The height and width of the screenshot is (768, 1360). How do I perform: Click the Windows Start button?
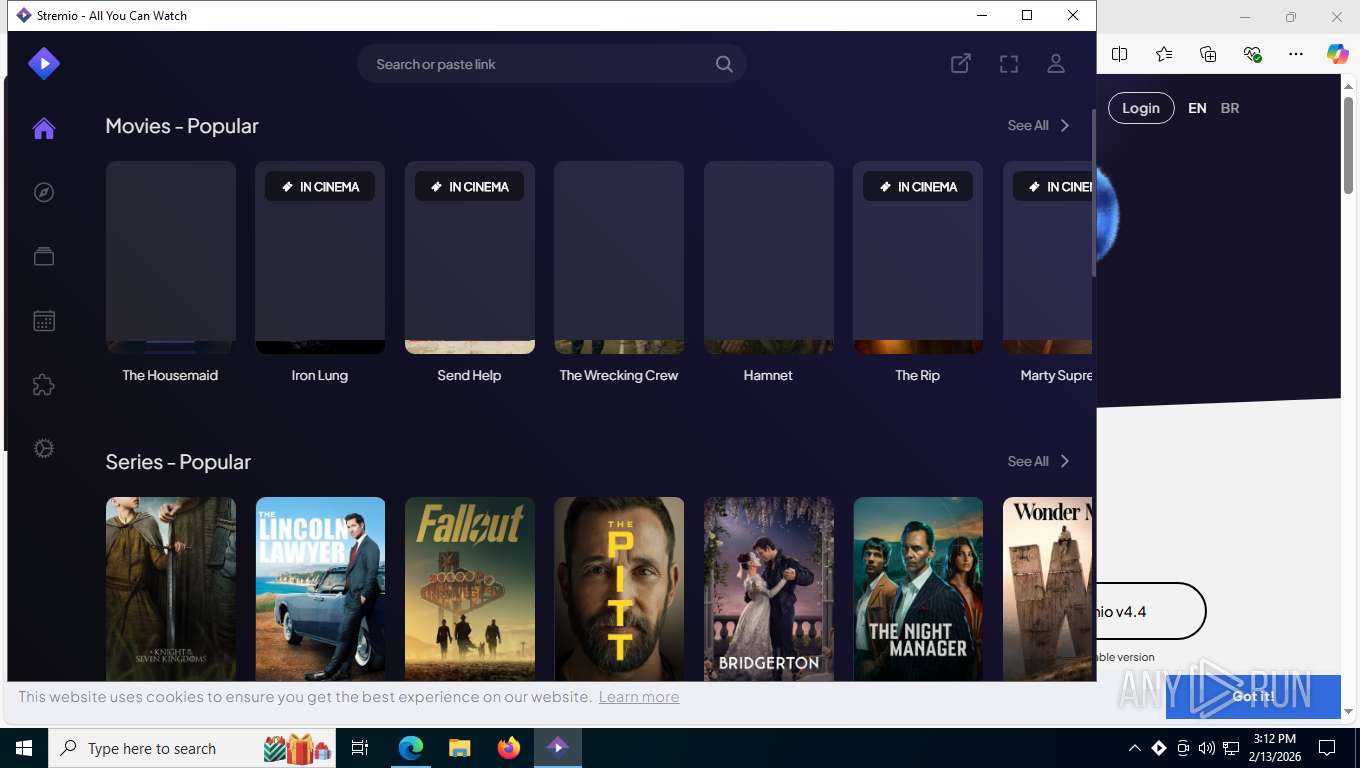pos(24,748)
